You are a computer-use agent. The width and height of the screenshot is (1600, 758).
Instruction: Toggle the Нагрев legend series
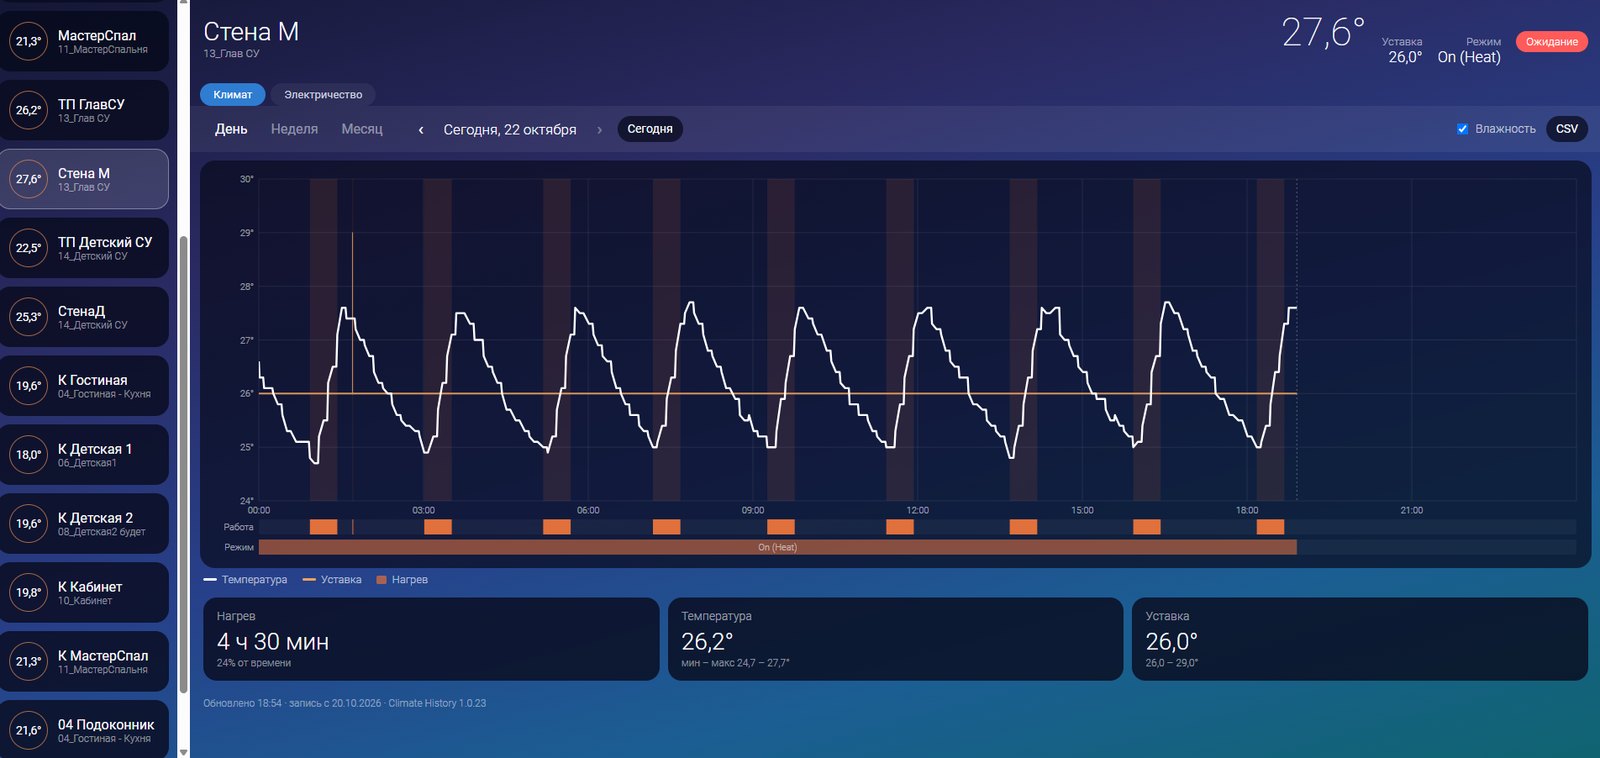pyautogui.click(x=402, y=580)
